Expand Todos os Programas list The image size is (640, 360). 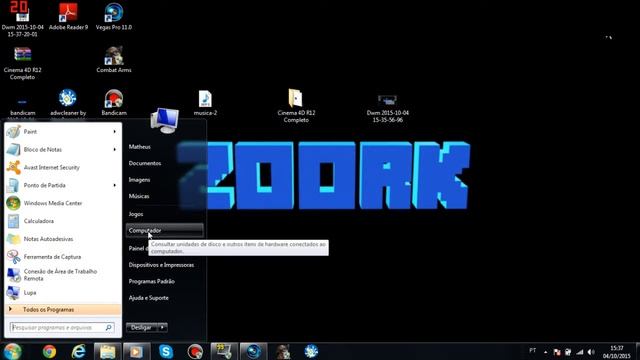click(63, 310)
